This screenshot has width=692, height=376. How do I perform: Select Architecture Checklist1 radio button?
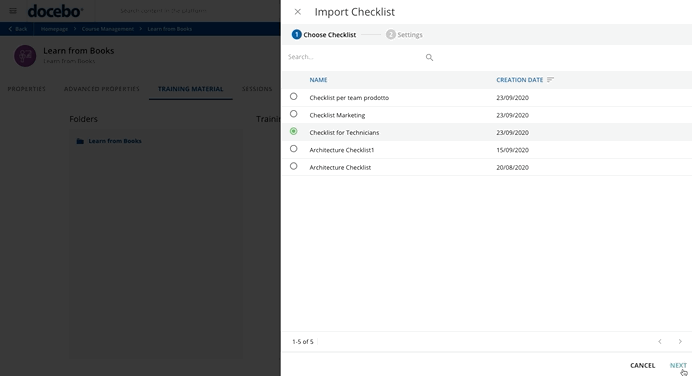pyautogui.click(x=293, y=149)
